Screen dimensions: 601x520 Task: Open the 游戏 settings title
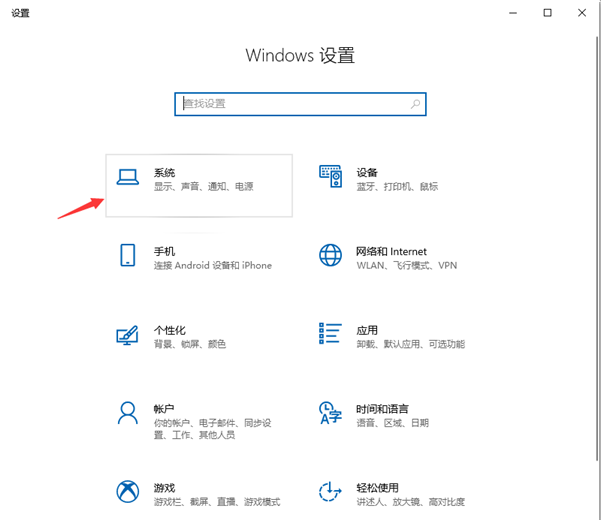pyautogui.click(x=164, y=488)
